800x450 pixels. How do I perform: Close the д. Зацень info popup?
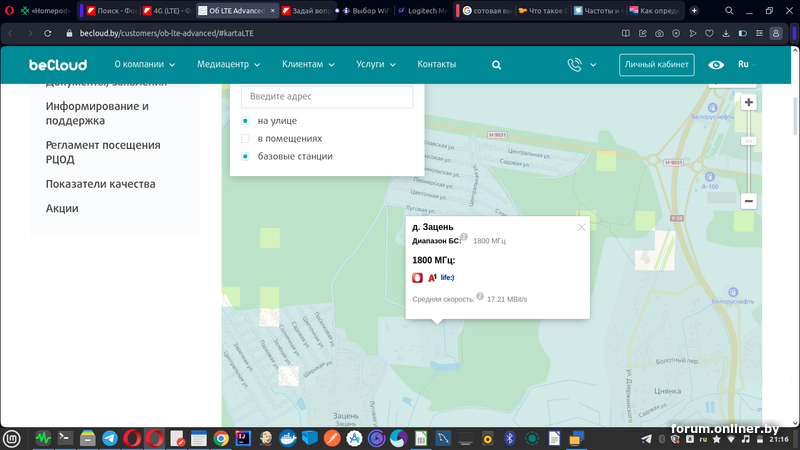pyautogui.click(x=581, y=228)
